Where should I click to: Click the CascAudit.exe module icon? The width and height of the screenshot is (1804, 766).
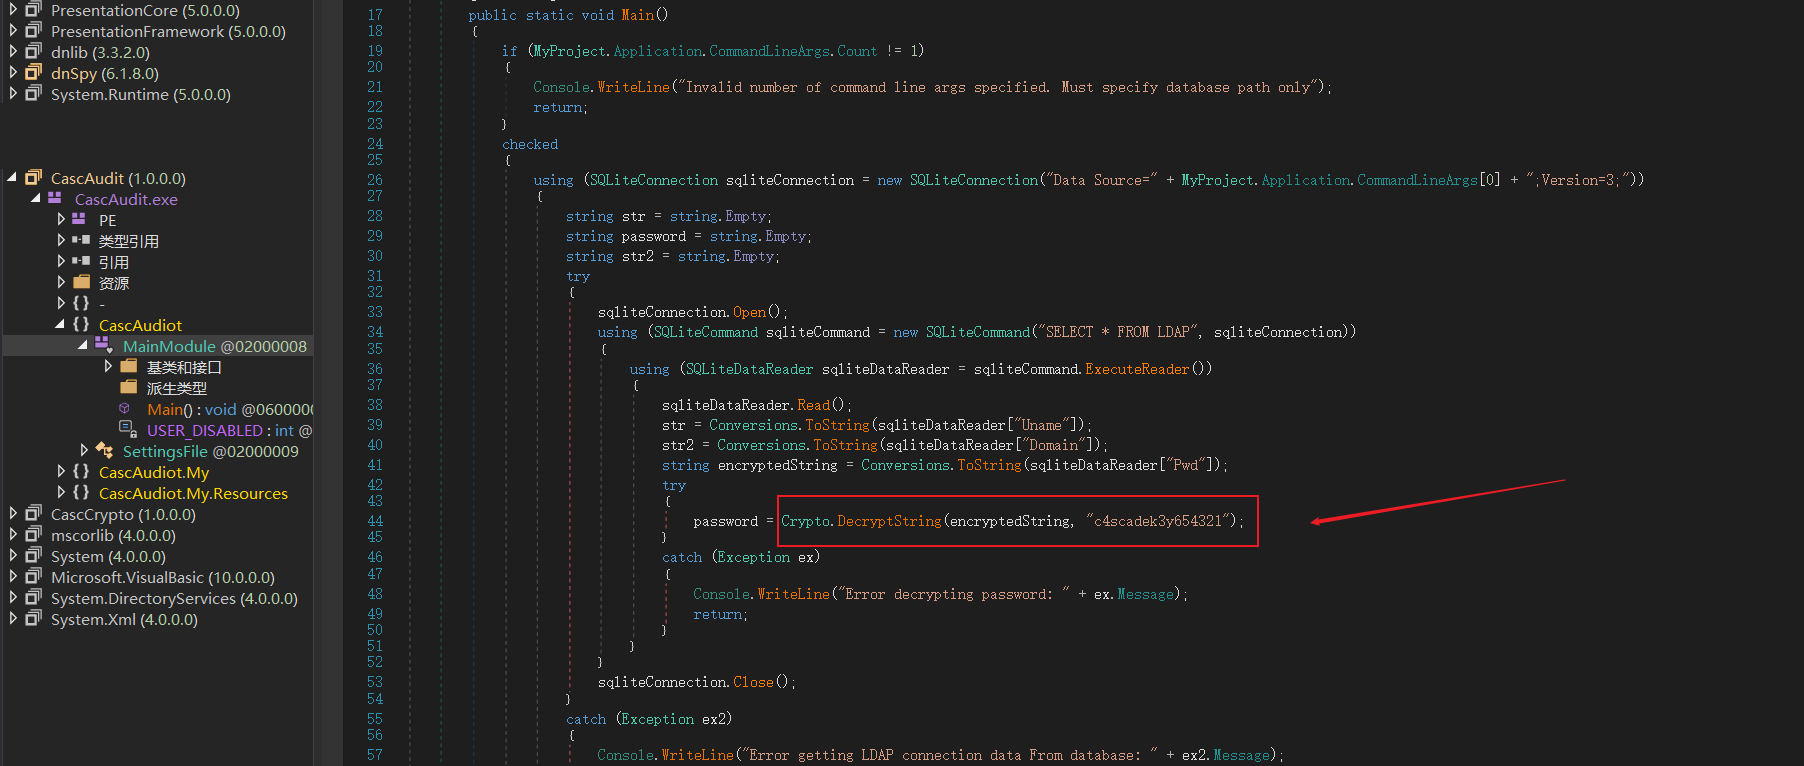tap(55, 199)
